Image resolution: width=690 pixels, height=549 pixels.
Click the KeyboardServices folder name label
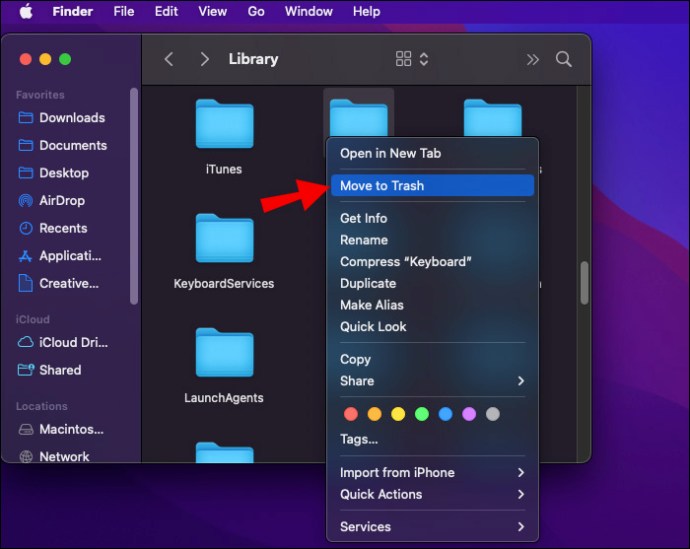point(224,284)
